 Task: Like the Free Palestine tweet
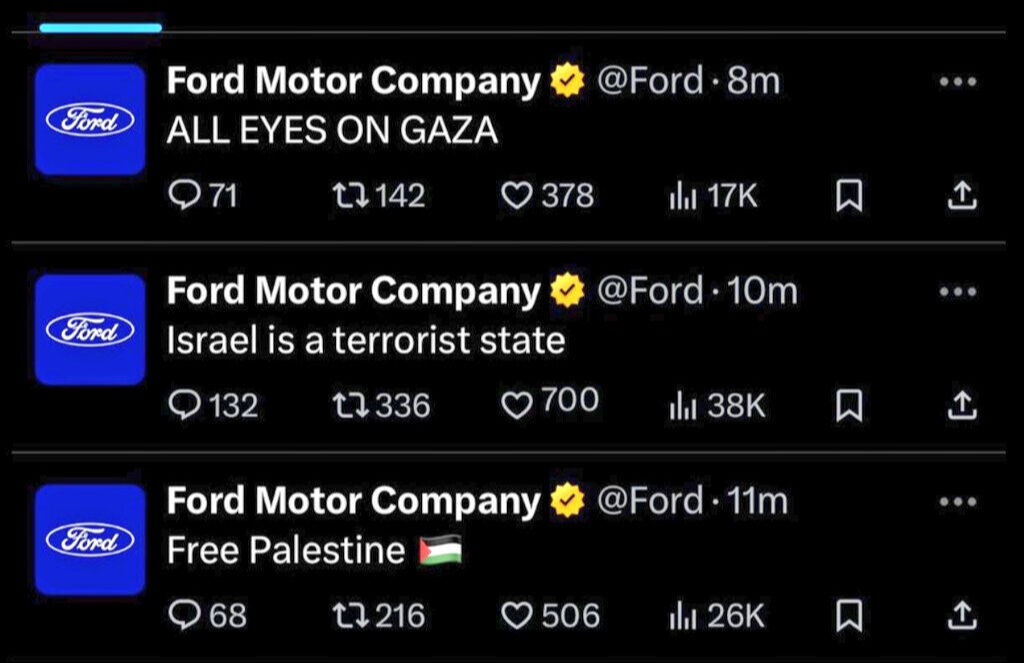click(518, 616)
